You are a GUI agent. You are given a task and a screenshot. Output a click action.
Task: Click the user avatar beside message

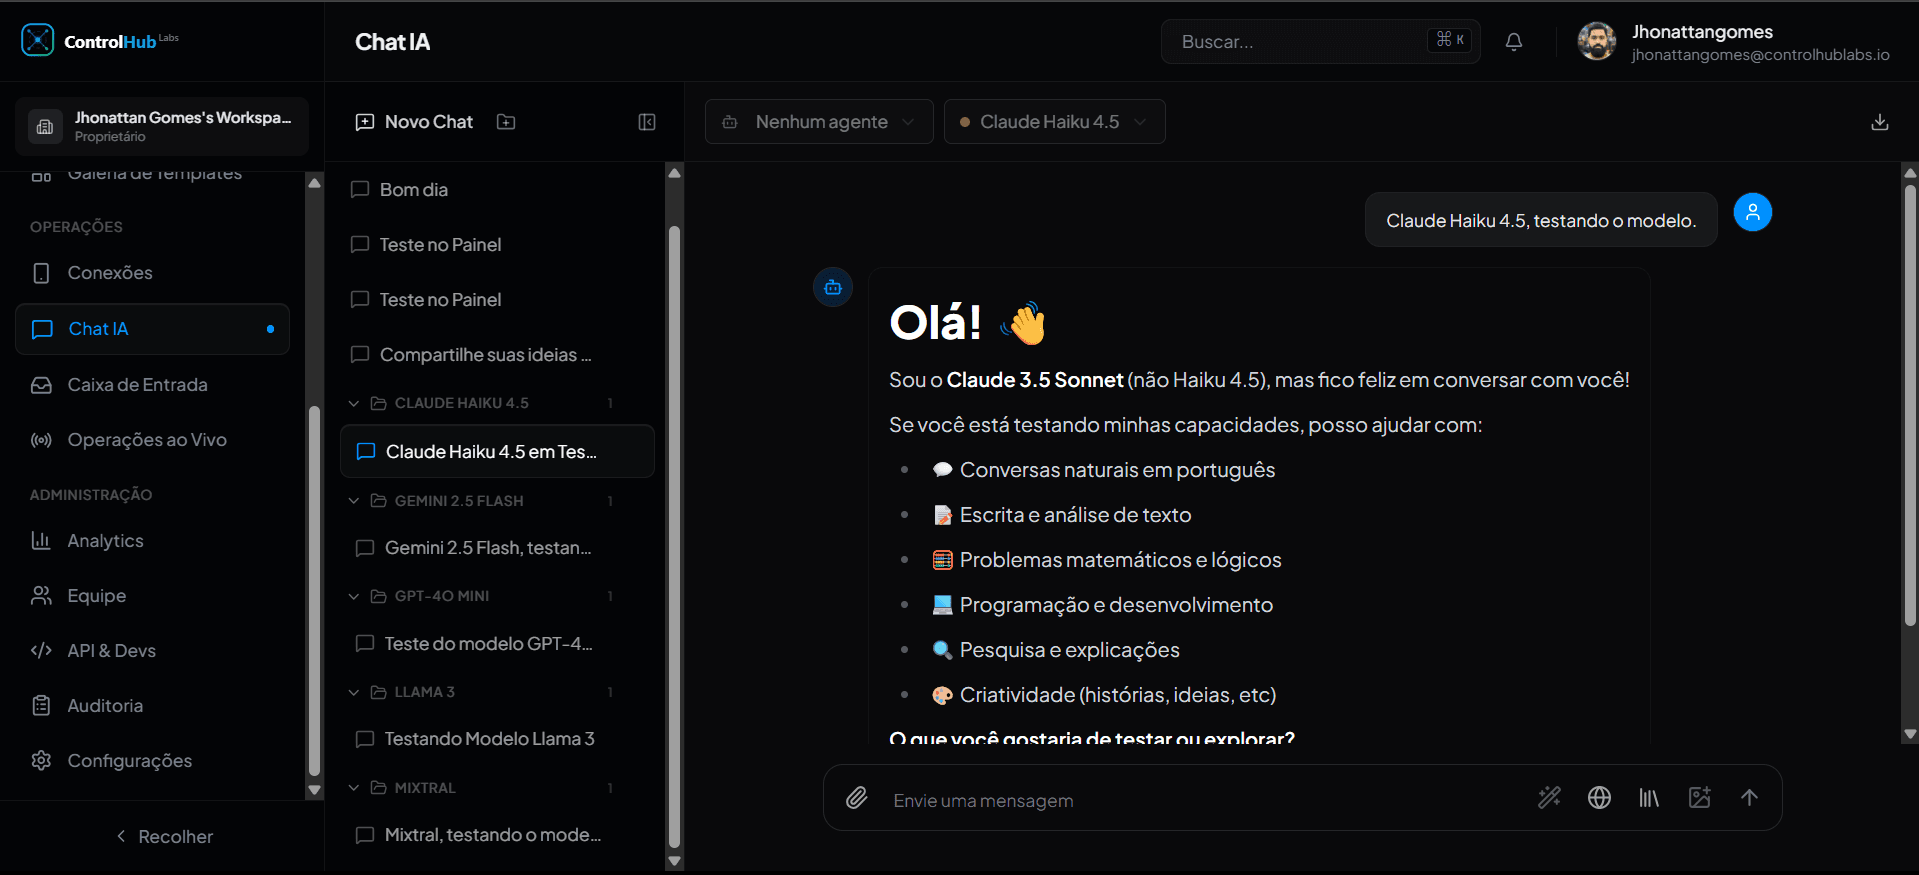(1752, 212)
